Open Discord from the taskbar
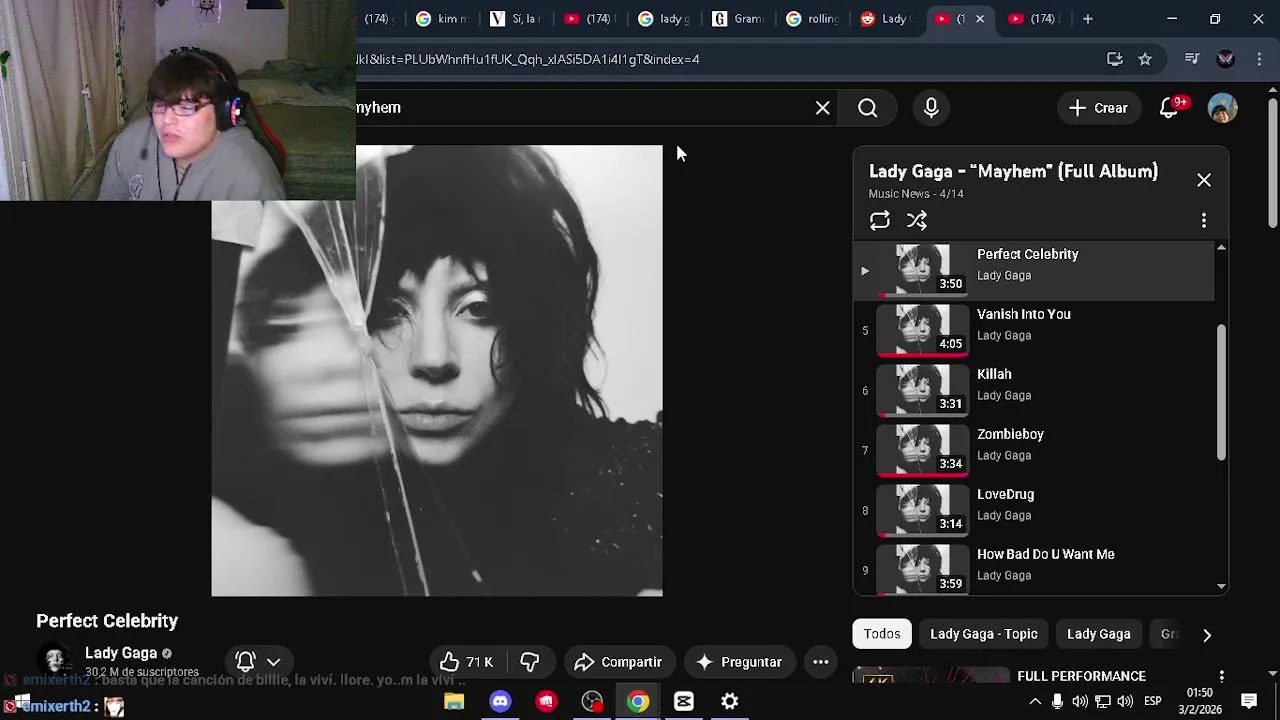Screen dimensions: 1280x720 [x=500, y=702]
